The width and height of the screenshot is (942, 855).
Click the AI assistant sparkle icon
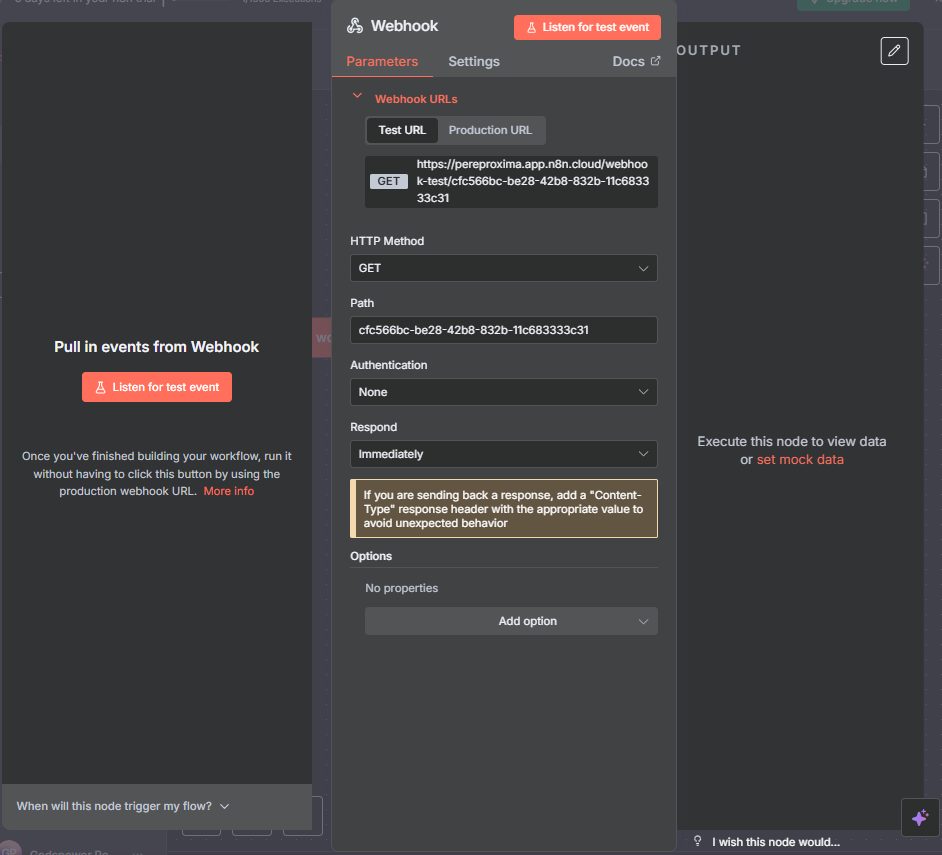920,817
